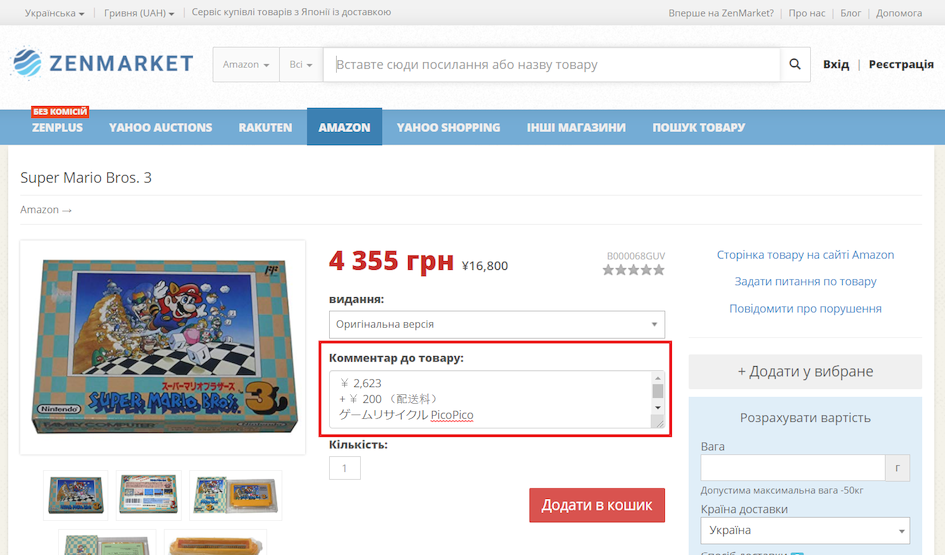Open the YAHOO SHOPPING tab
Viewport: 945px width, 555px height.
(448, 128)
